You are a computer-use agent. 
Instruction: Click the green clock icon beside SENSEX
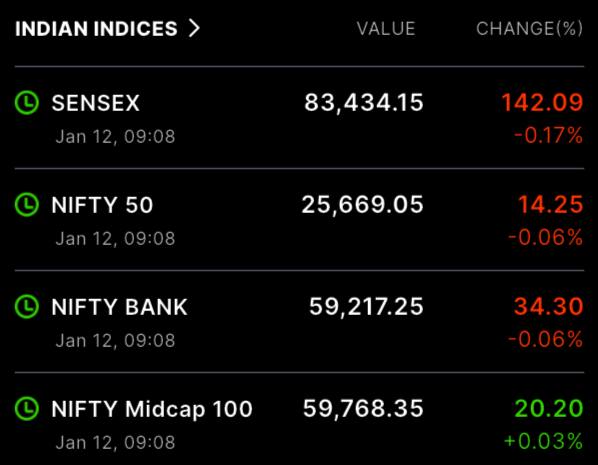tap(27, 103)
